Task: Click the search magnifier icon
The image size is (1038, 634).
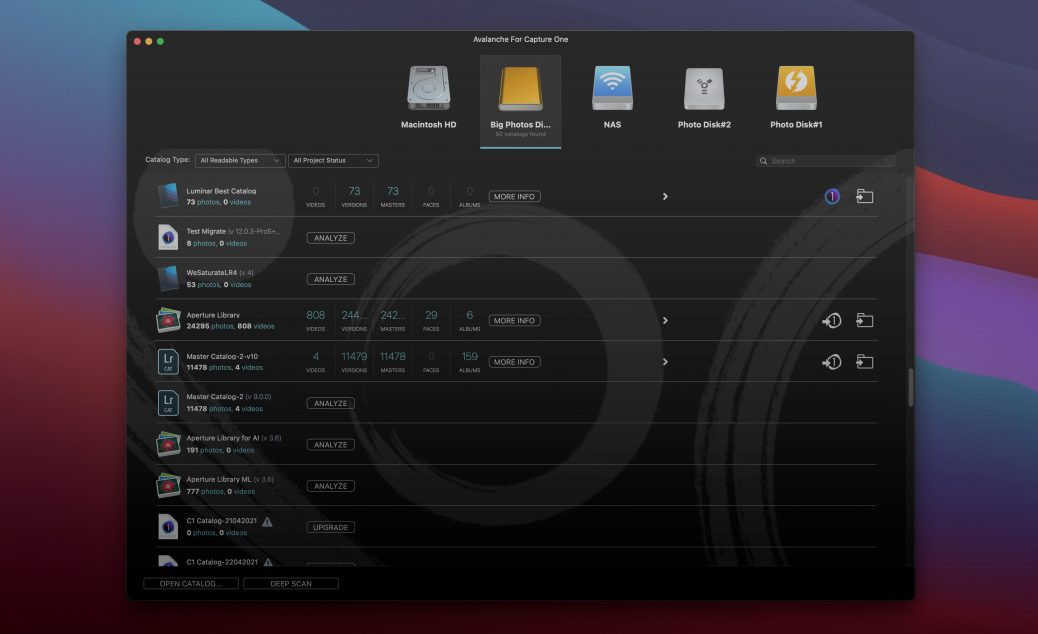Action: 763,161
